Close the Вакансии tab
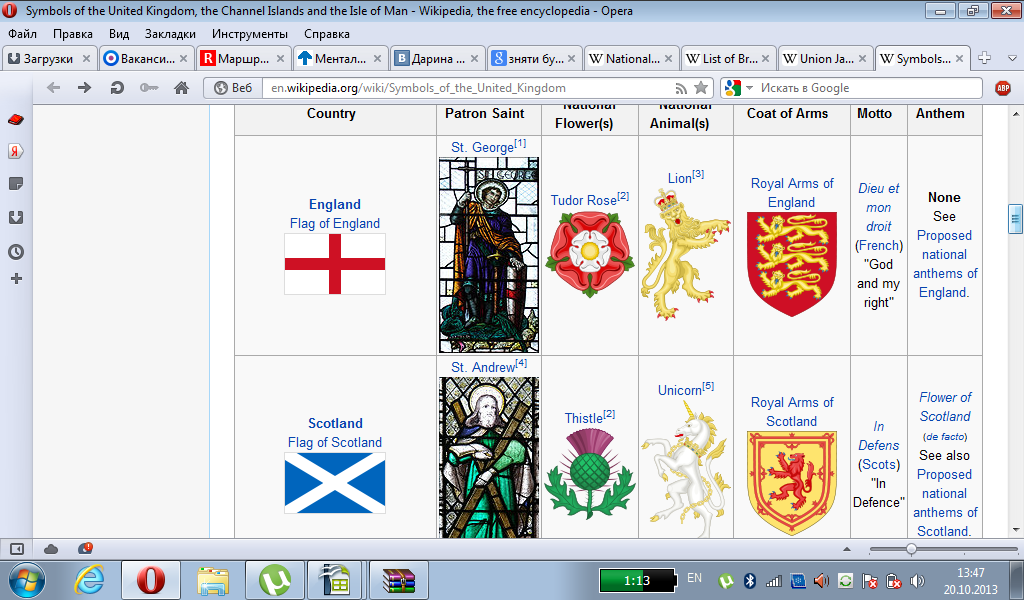 [x=184, y=59]
